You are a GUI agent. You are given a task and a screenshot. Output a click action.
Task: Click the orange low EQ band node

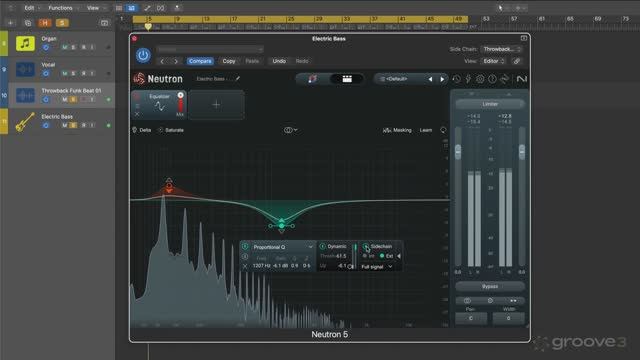tap(169, 186)
